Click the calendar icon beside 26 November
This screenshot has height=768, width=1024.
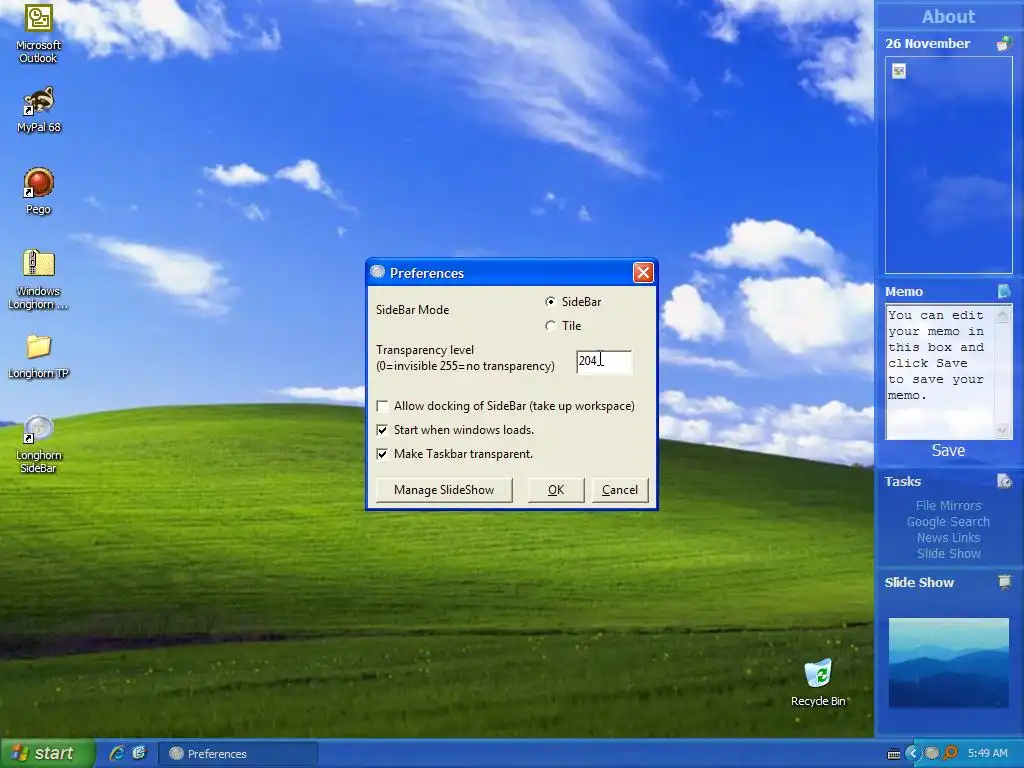1004,44
